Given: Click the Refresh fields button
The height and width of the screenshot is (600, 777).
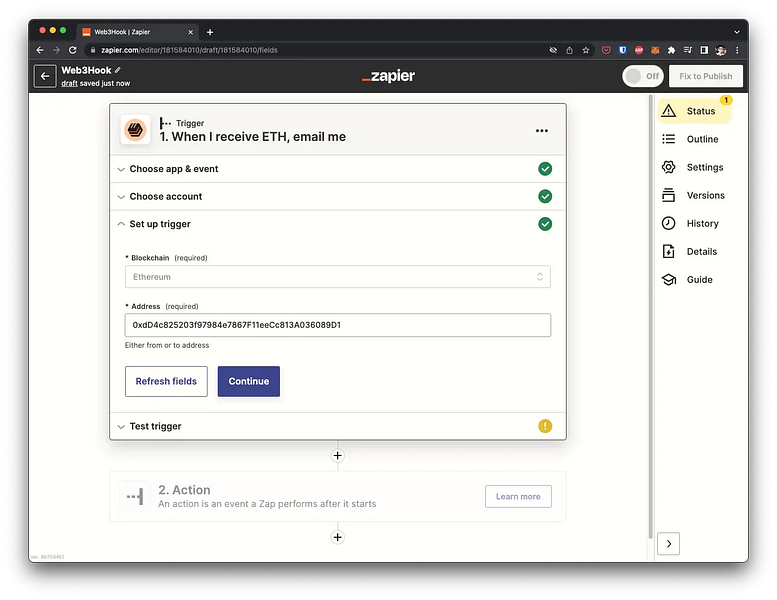Looking at the screenshot, I should click(166, 382).
